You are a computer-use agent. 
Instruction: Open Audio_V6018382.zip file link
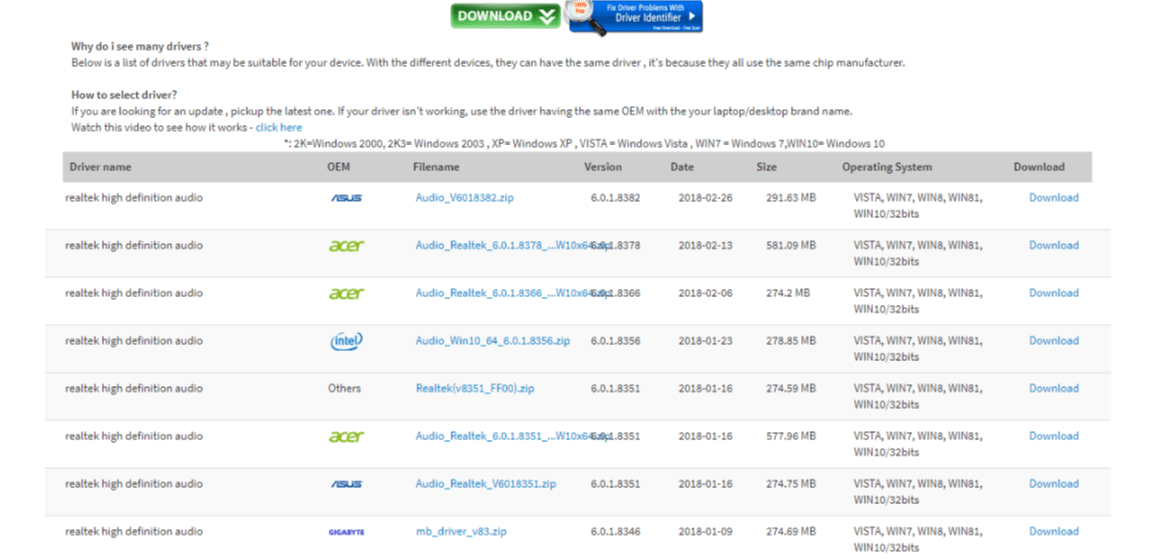465,197
